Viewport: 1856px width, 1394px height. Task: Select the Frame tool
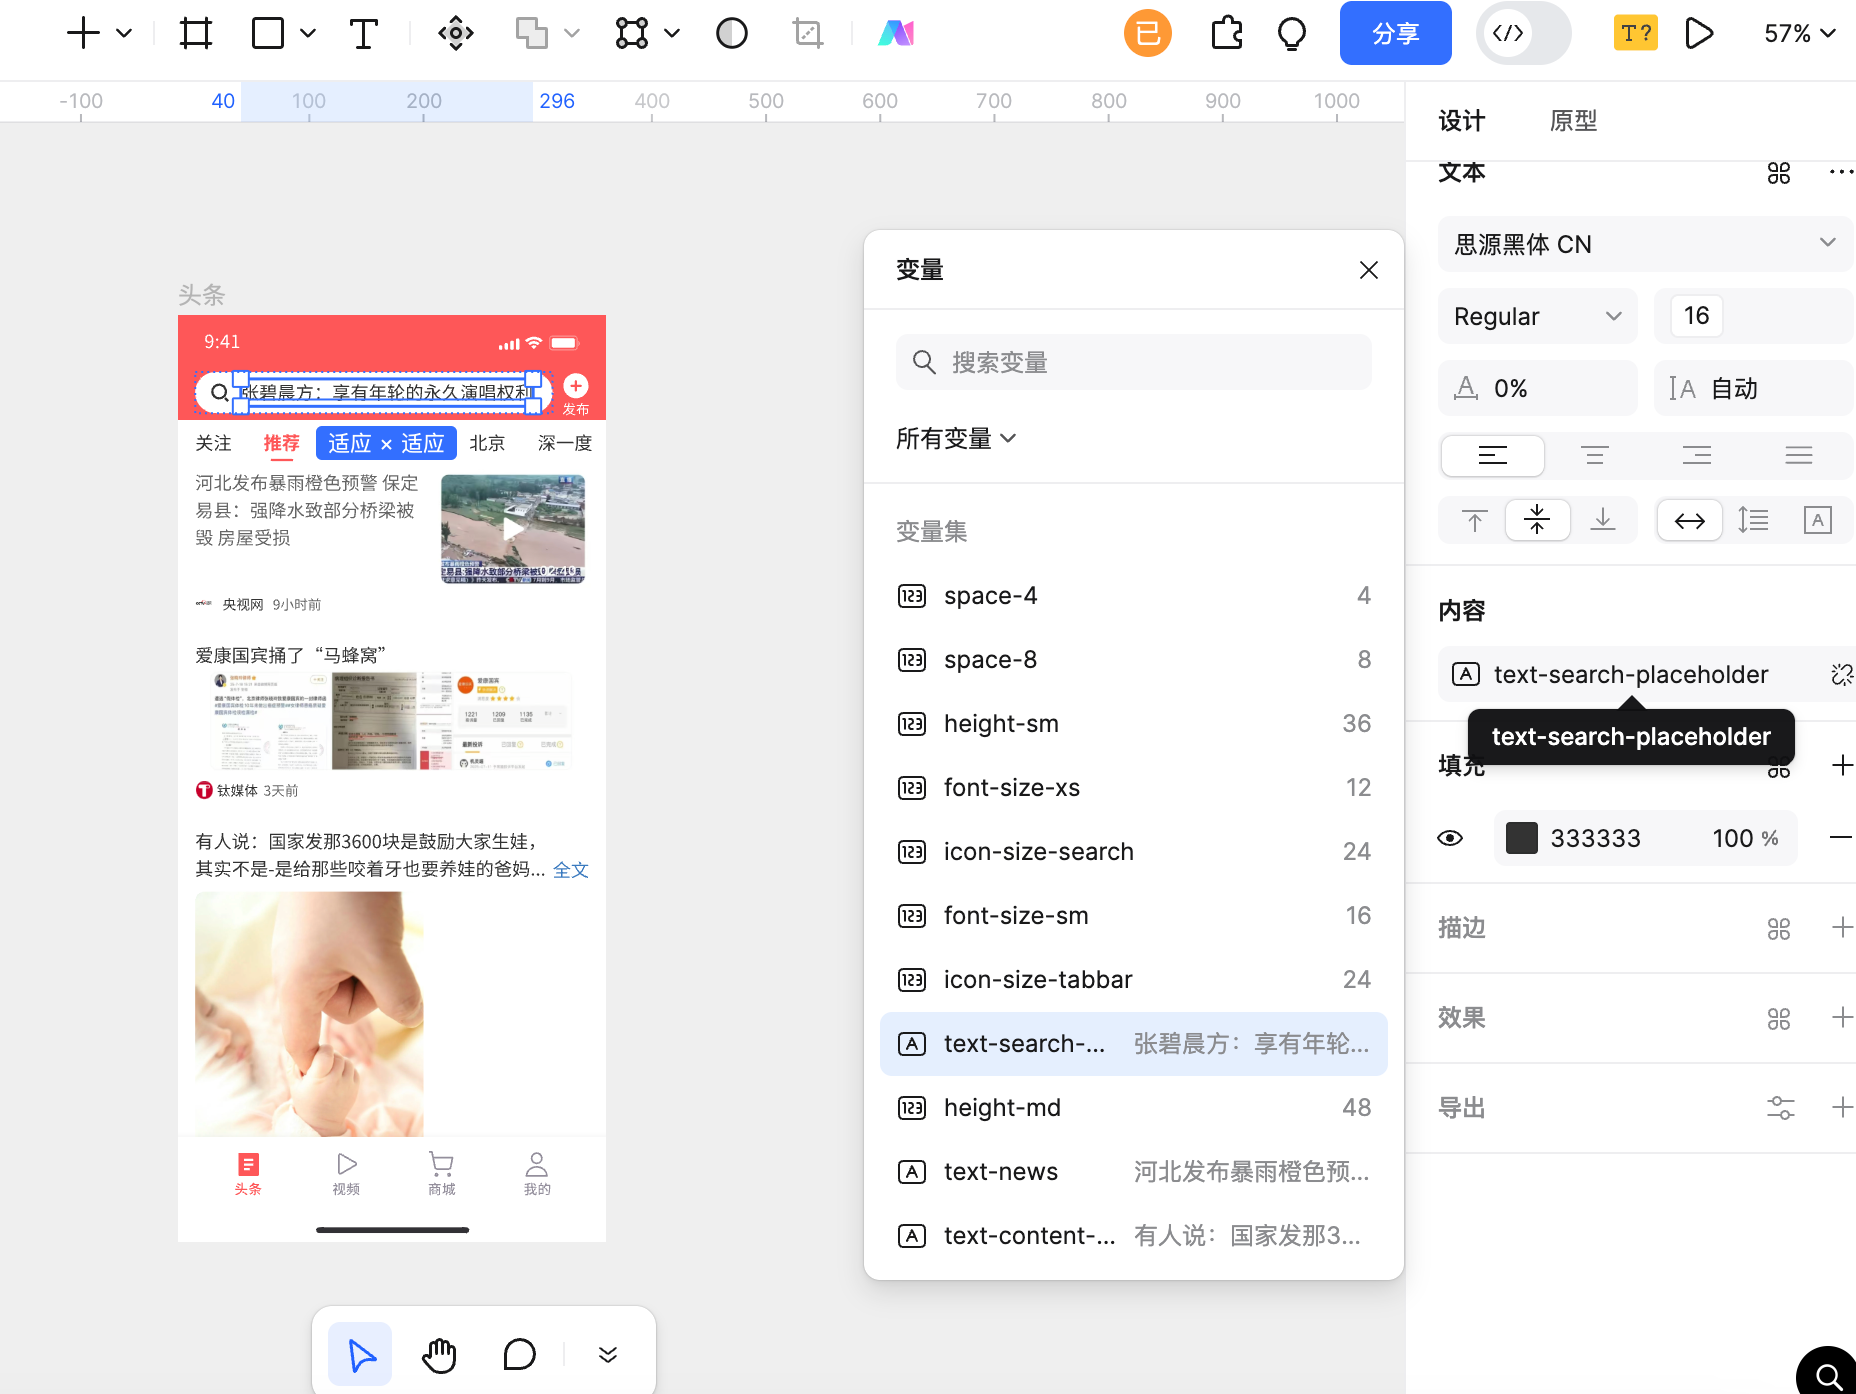pyautogui.click(x=196, y=33)
